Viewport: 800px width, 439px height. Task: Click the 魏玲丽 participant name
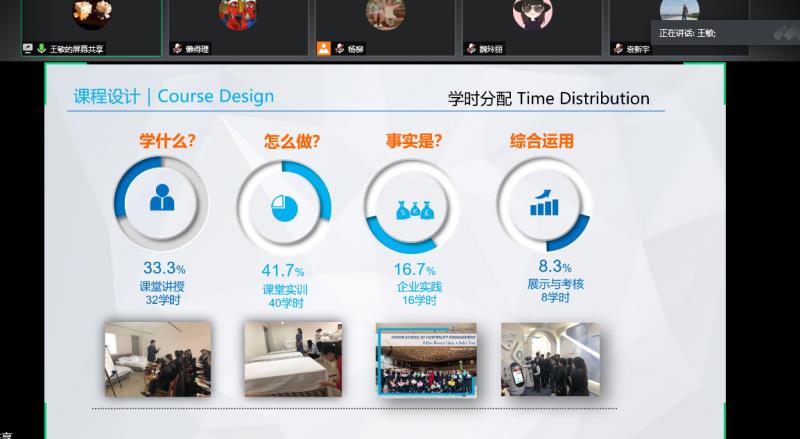click(x=491, y=49)
